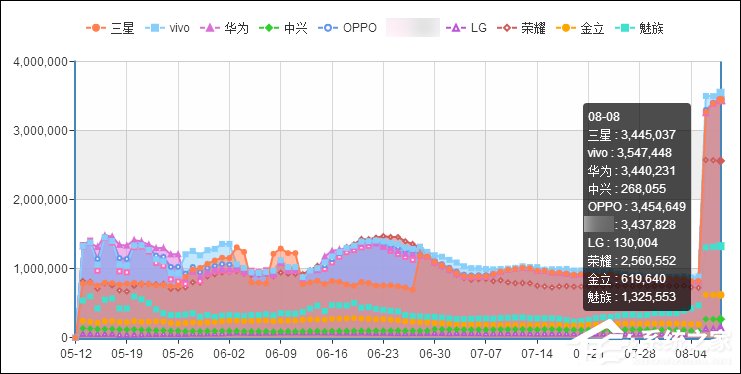This screenshot has height=374, width=741.
Task: Toggle the OPPO series legend
Action: (x=347, y=28)
